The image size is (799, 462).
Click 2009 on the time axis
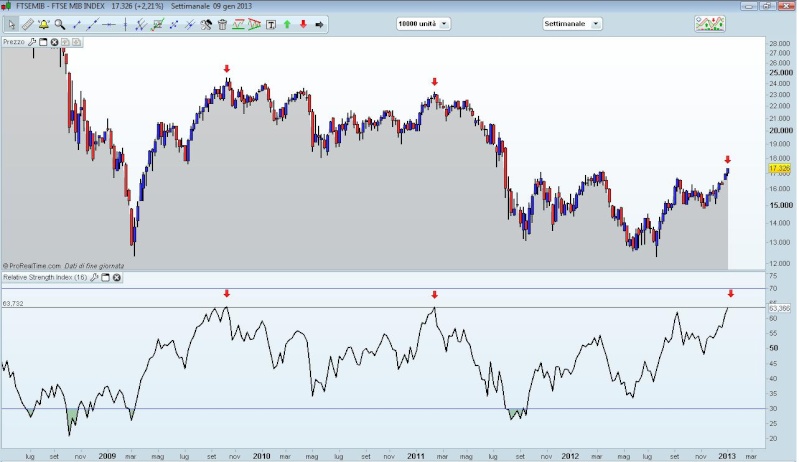[x=107, y=456]
